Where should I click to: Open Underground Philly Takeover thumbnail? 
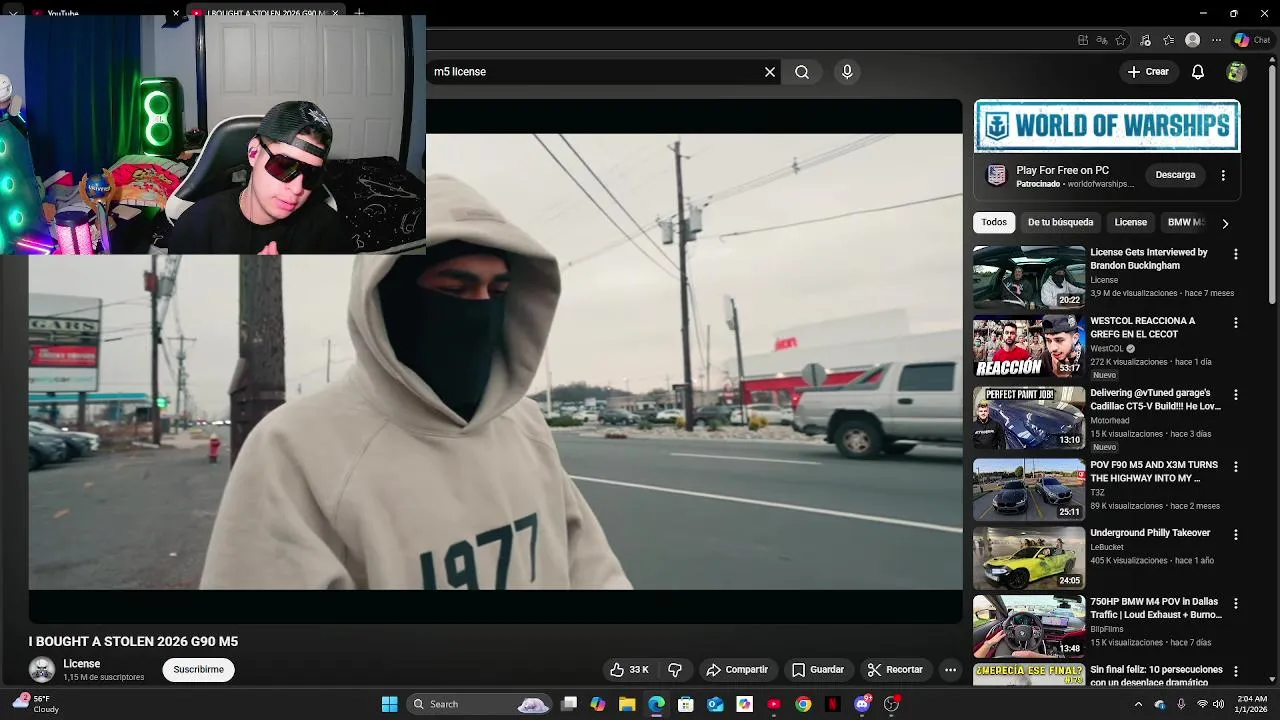(x=1029, y=558)
